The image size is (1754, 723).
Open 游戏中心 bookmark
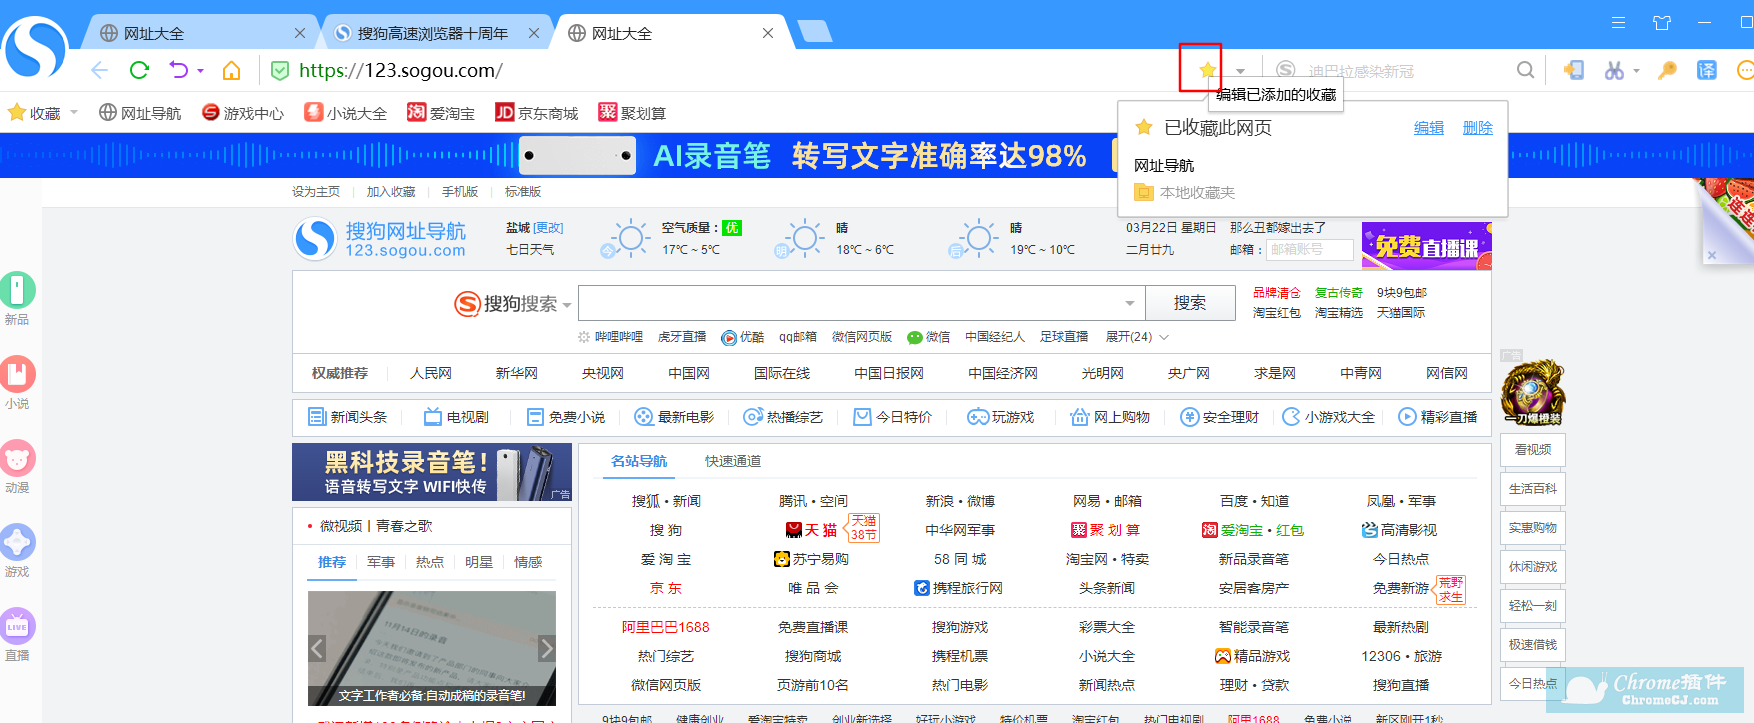pyautogui.click(x=243, y=113)
